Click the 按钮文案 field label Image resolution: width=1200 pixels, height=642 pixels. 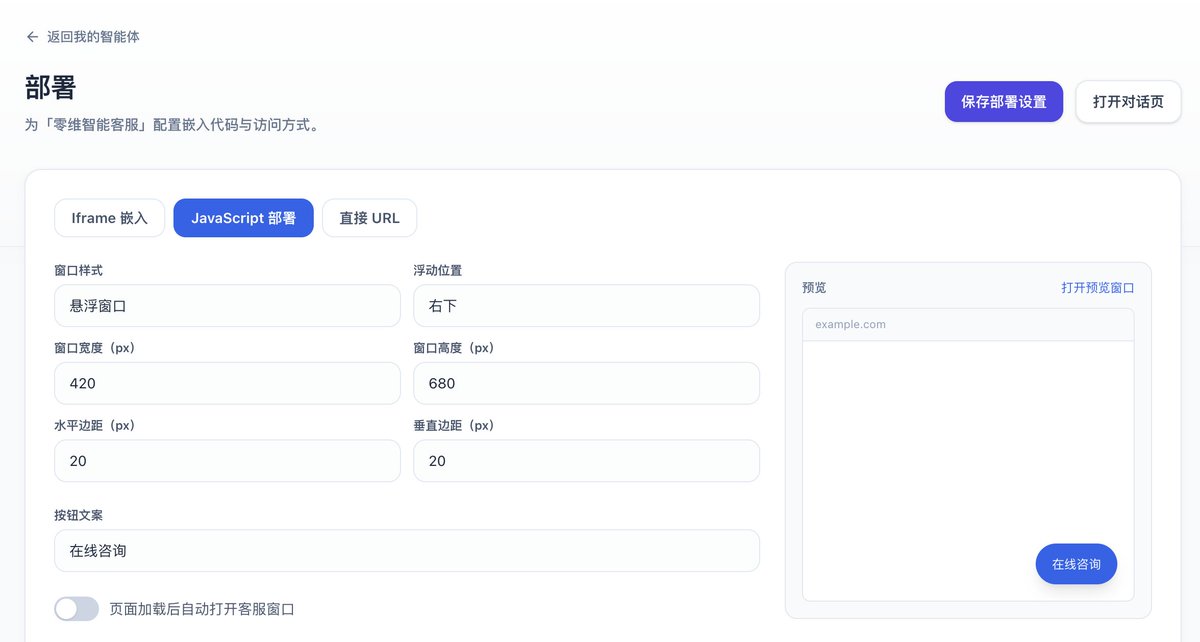(78, 516)
